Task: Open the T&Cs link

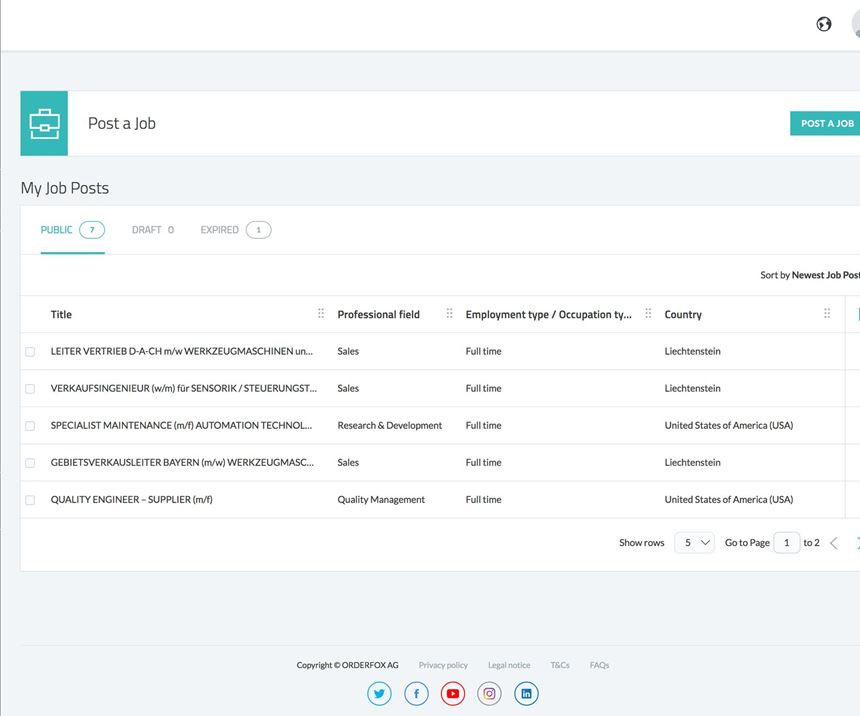Action: pos(560,665)
